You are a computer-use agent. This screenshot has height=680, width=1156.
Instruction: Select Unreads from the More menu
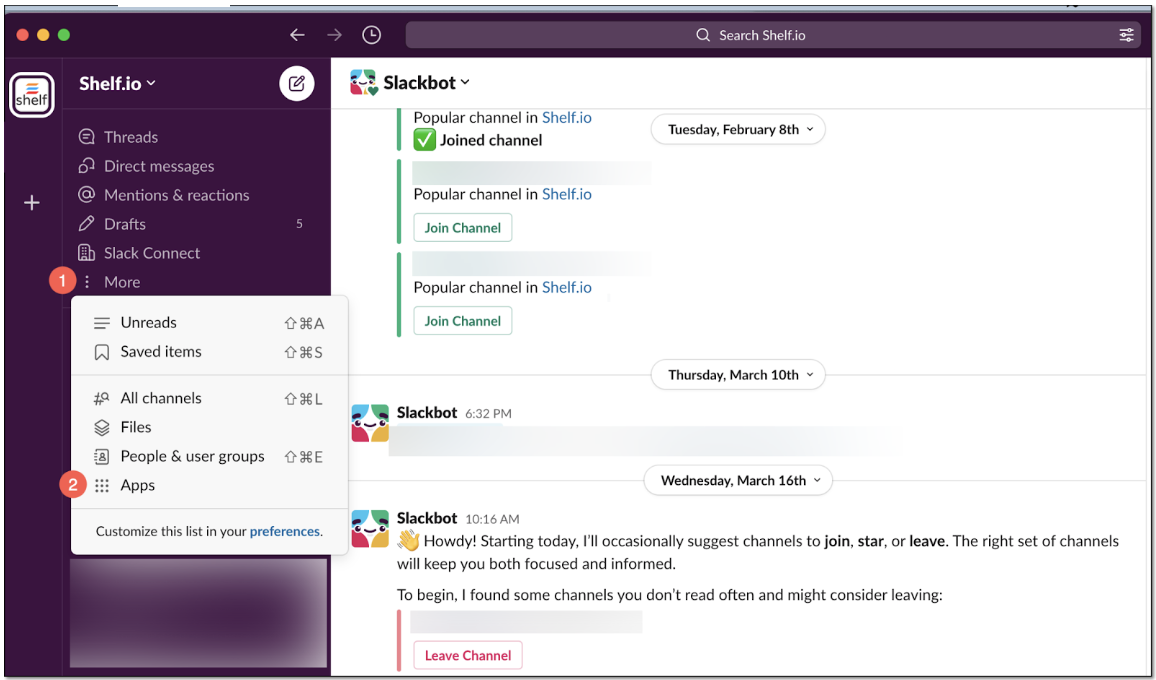point(209,323)
